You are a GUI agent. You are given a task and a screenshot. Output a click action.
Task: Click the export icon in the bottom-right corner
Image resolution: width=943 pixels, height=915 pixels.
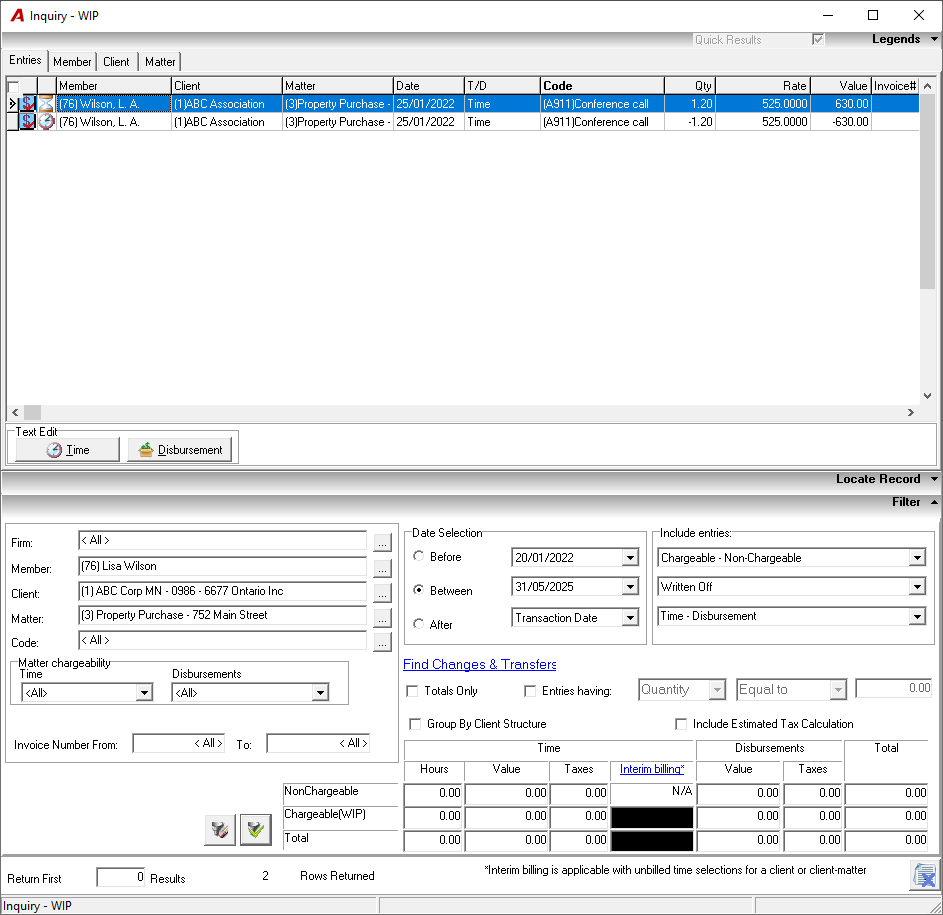[x=923, y=875]
